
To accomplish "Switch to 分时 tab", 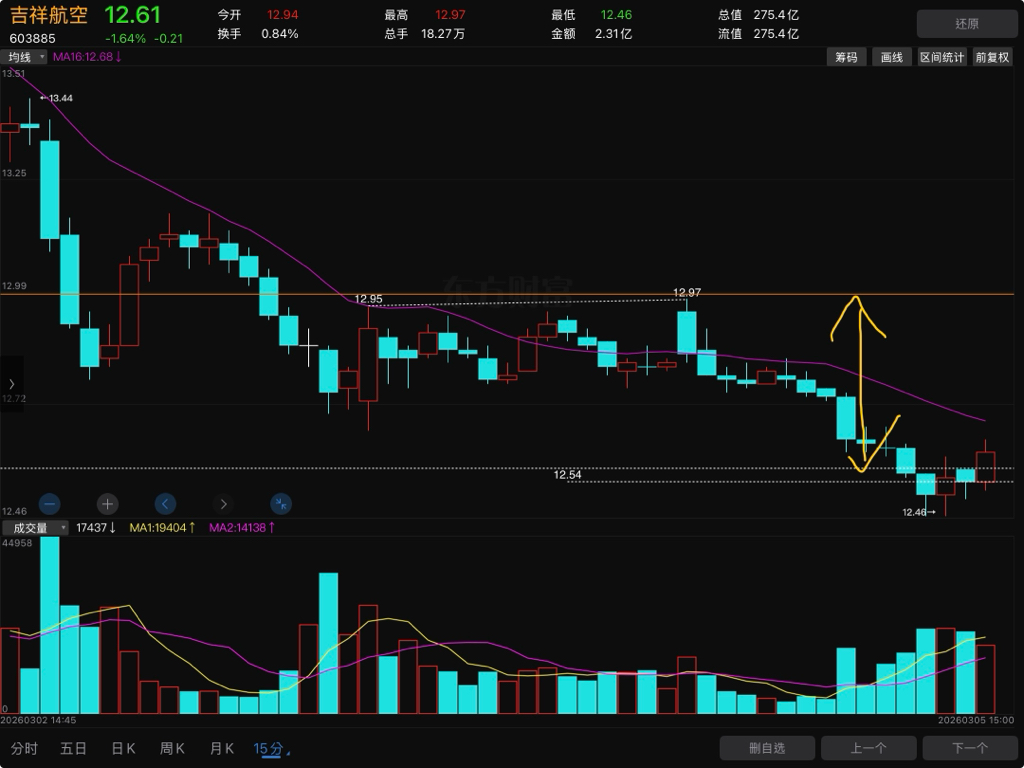I will tap(24, 748).
